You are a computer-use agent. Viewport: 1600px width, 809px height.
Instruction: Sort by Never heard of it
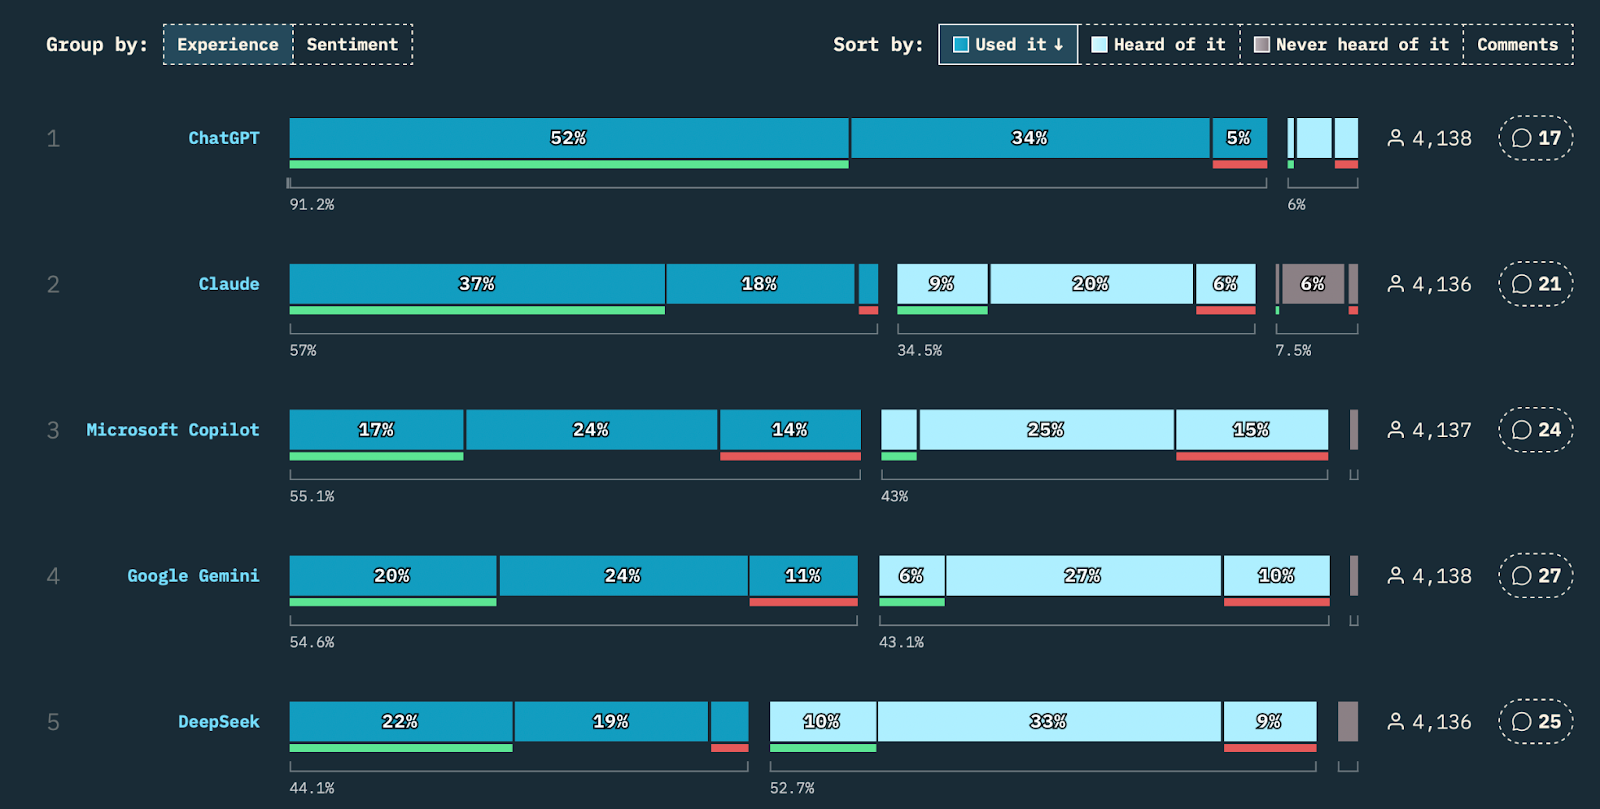pyautogui.click(x=1351, y=44)
